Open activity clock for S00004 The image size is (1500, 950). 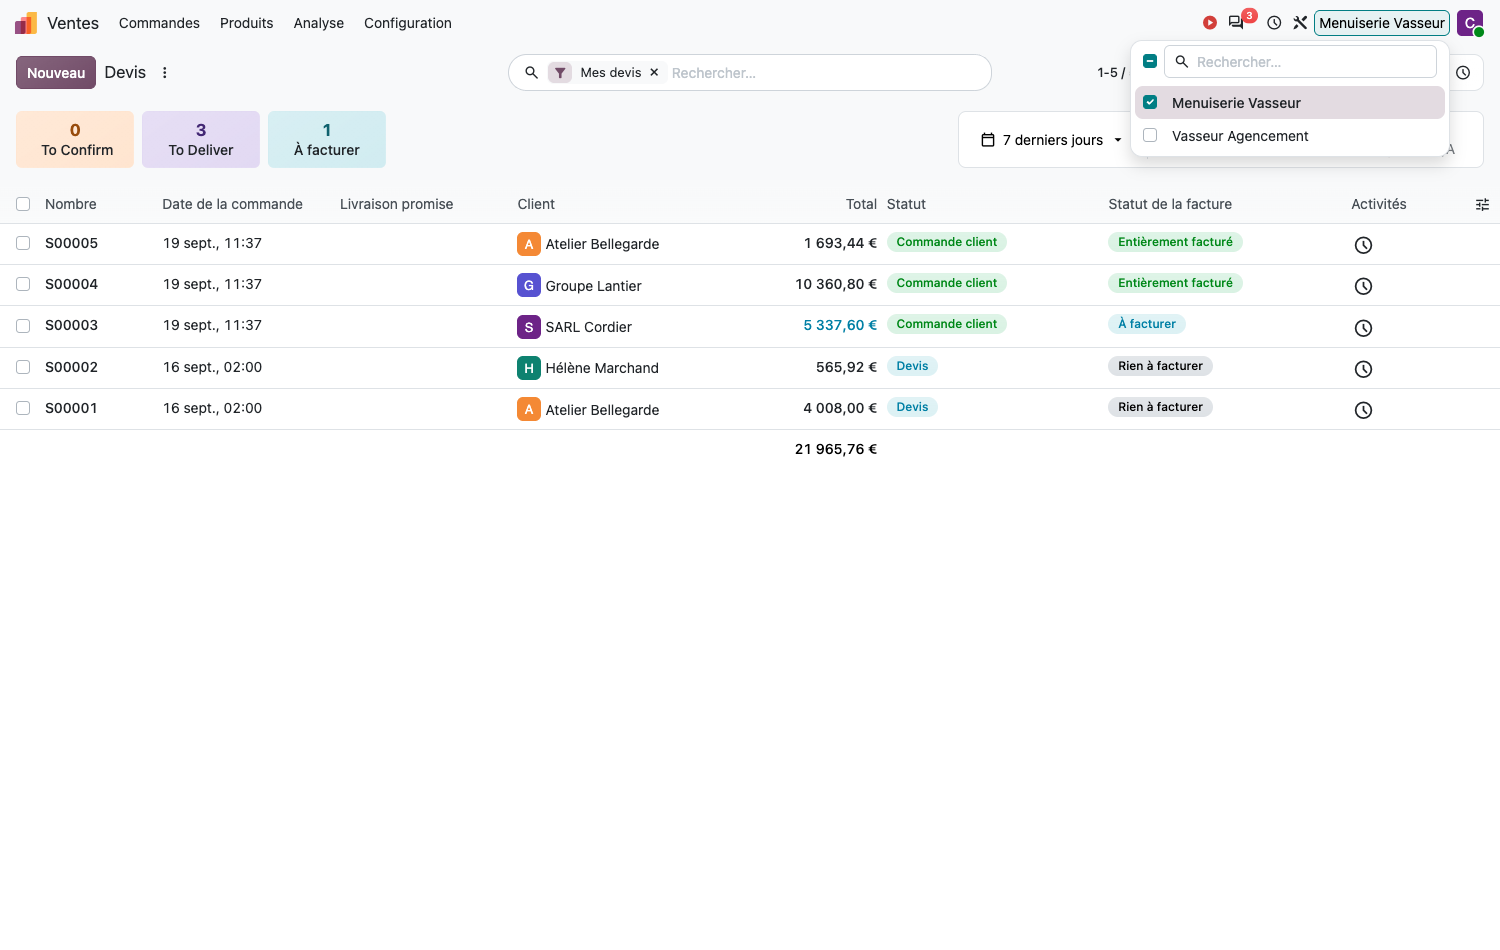(x=1363, y=286)
